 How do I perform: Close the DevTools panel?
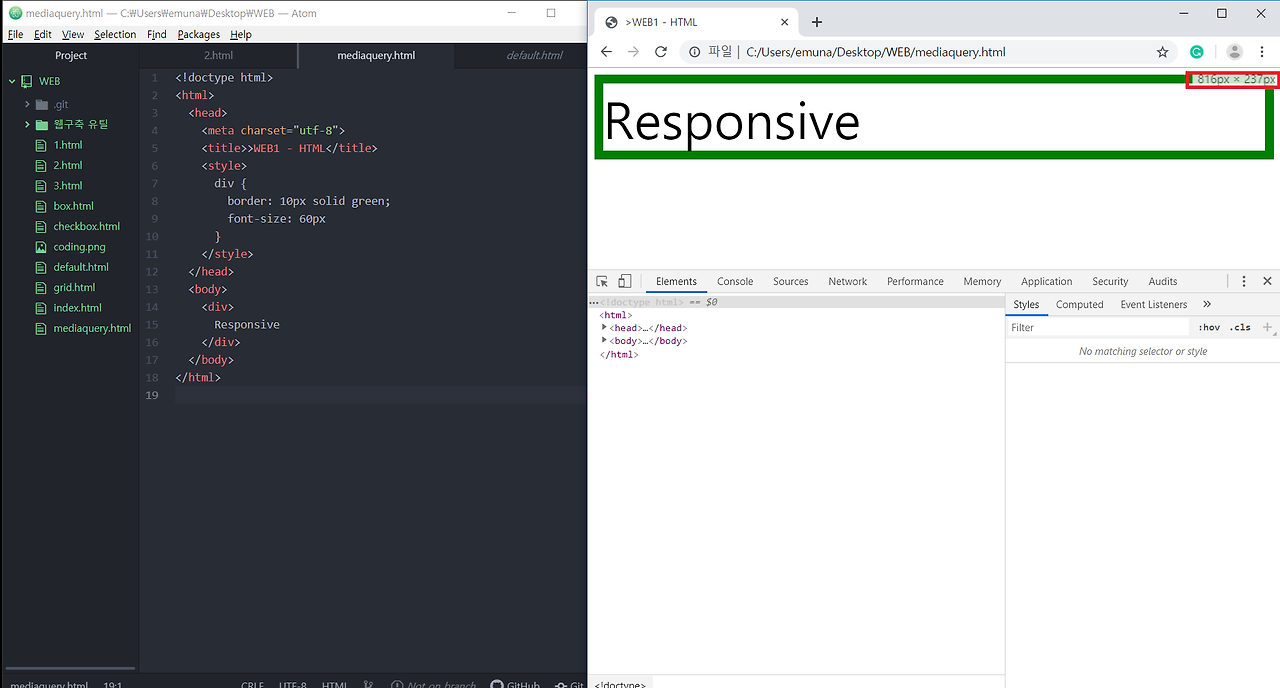click(x=1267, y=282)
